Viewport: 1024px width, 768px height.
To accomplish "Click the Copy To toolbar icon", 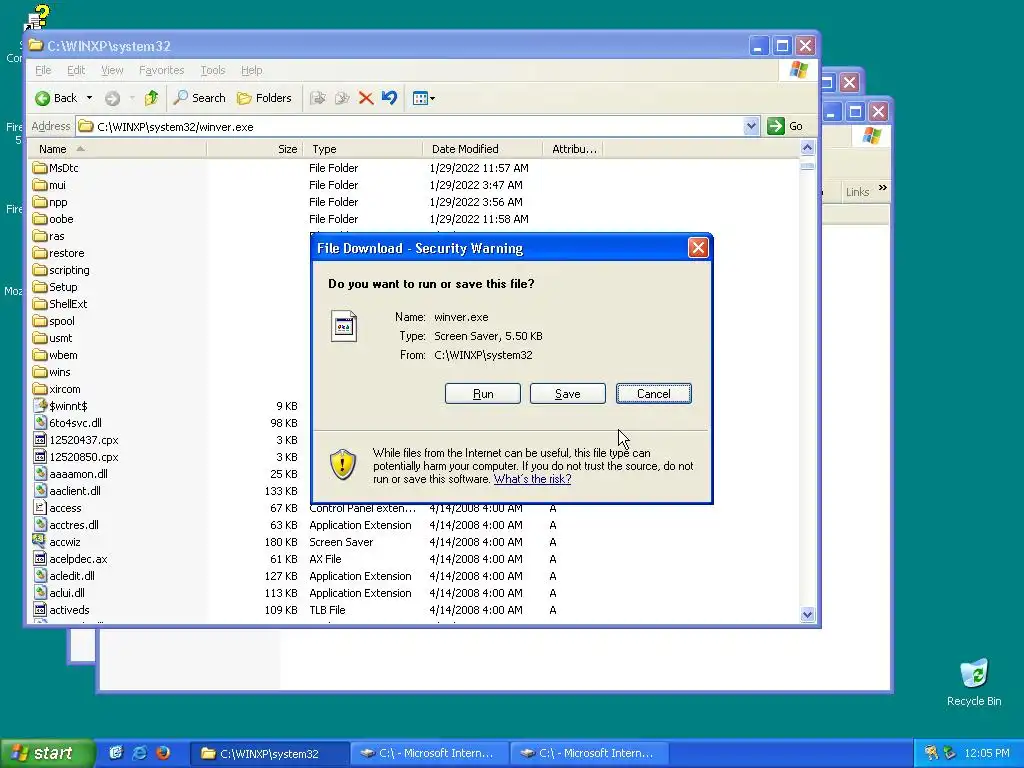I will (x=342, y=98).
